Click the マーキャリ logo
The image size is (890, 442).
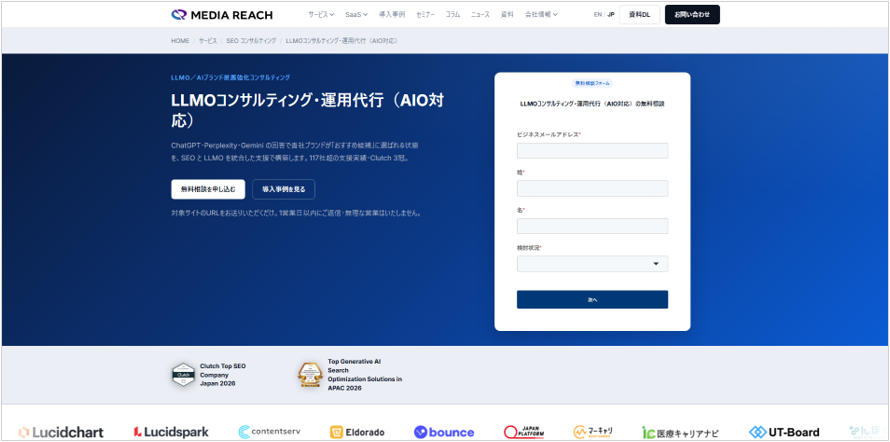coord(593,432)
